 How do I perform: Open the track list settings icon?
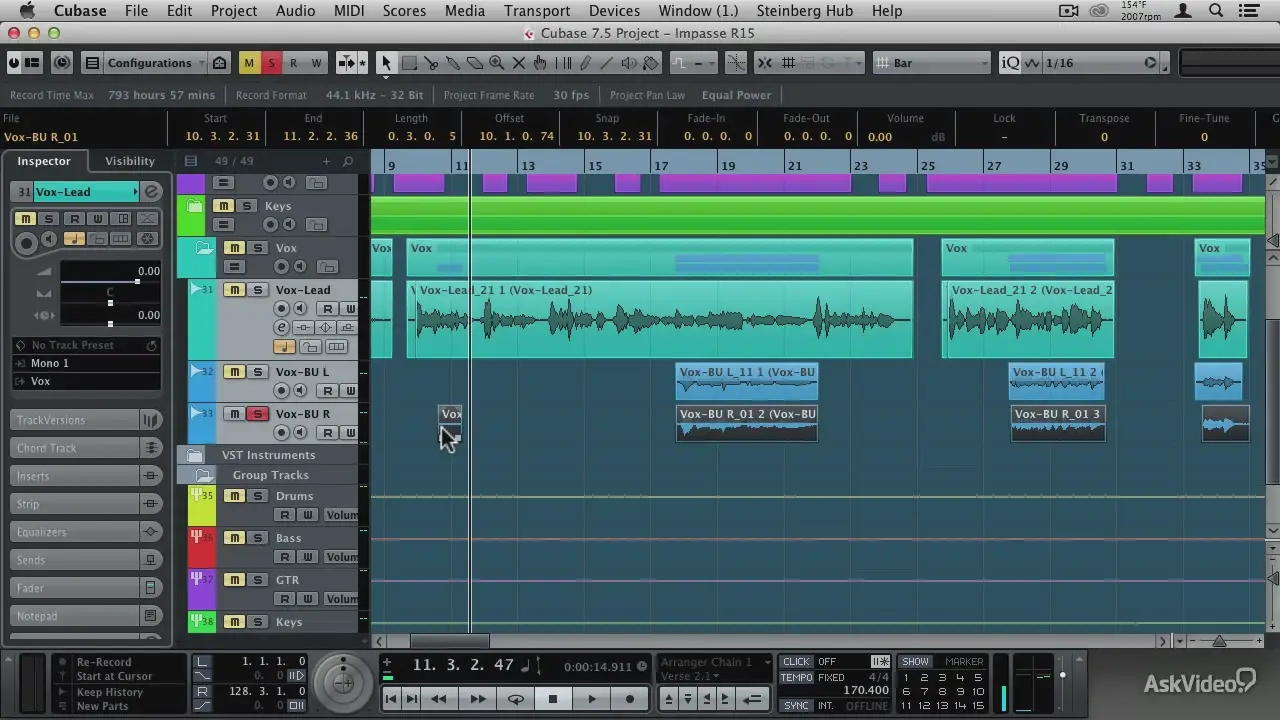pyautogui.click(x=191, y=161)
